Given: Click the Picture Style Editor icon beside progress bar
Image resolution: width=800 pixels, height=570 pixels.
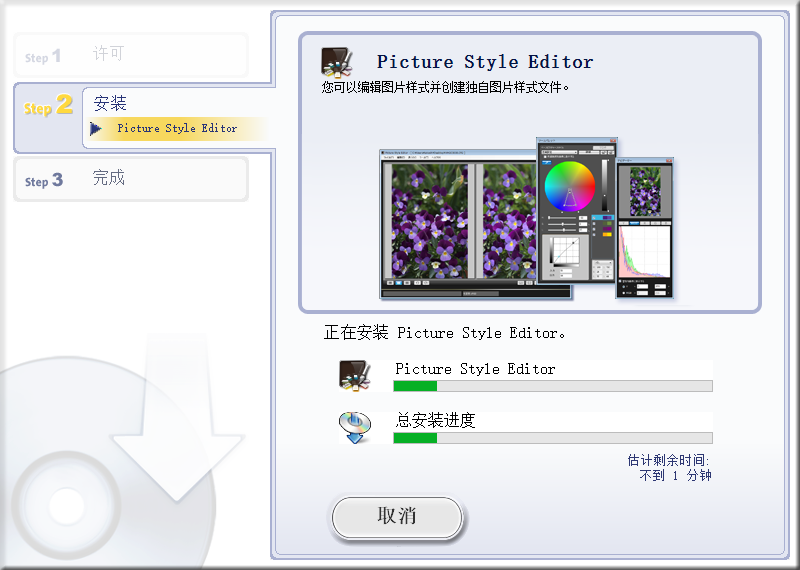Looking at the screenshot, I should point(355,376).
